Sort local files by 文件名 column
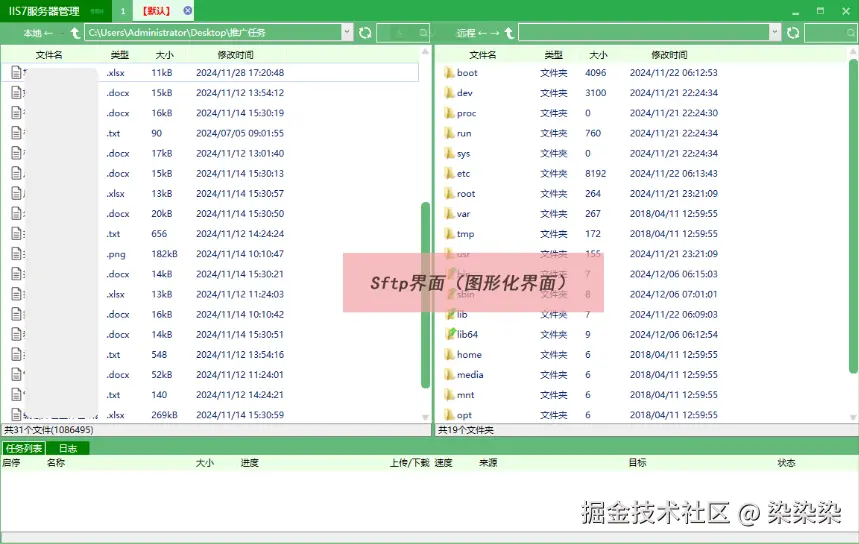The image size is (859, 544). (49, 55)
